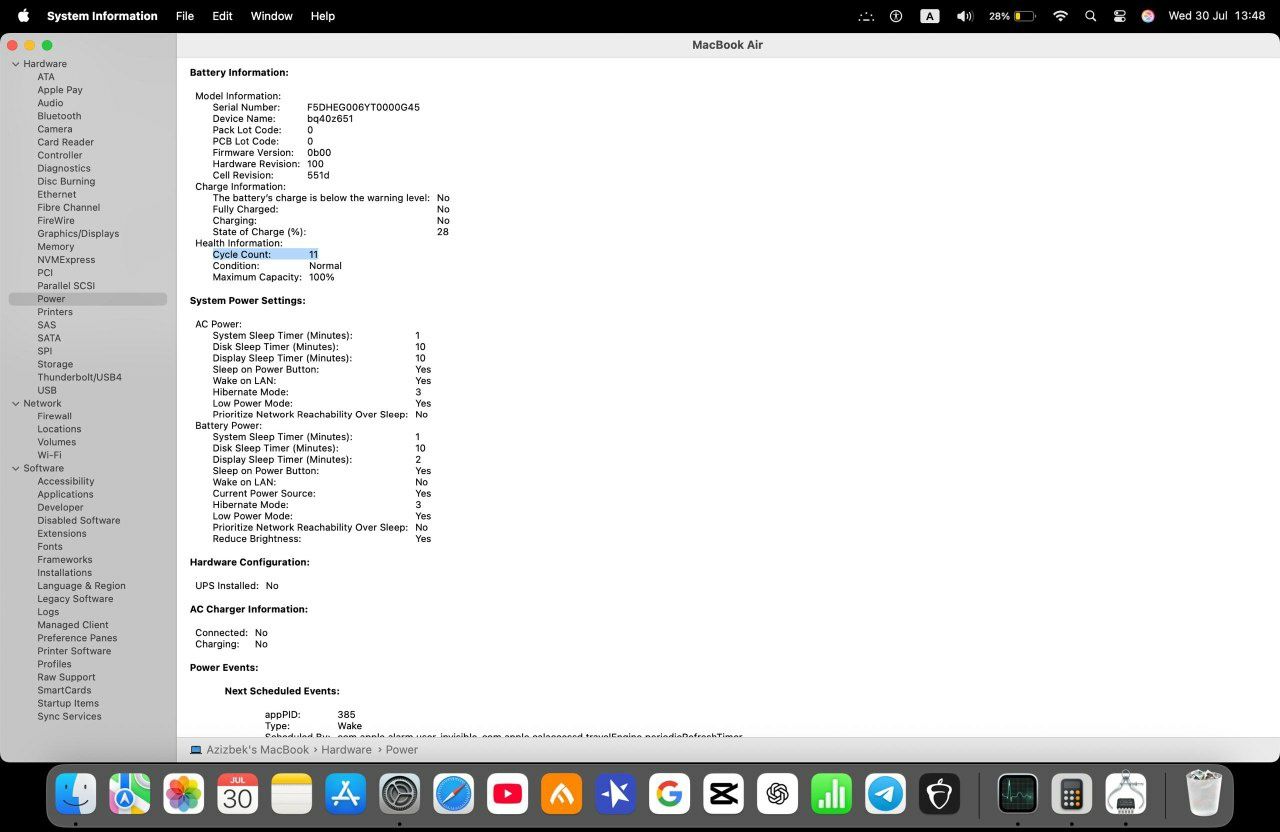Collapse the Software section
This screenshot has height=832, width=1280.
pyautogui.click(x=15, y=469)
